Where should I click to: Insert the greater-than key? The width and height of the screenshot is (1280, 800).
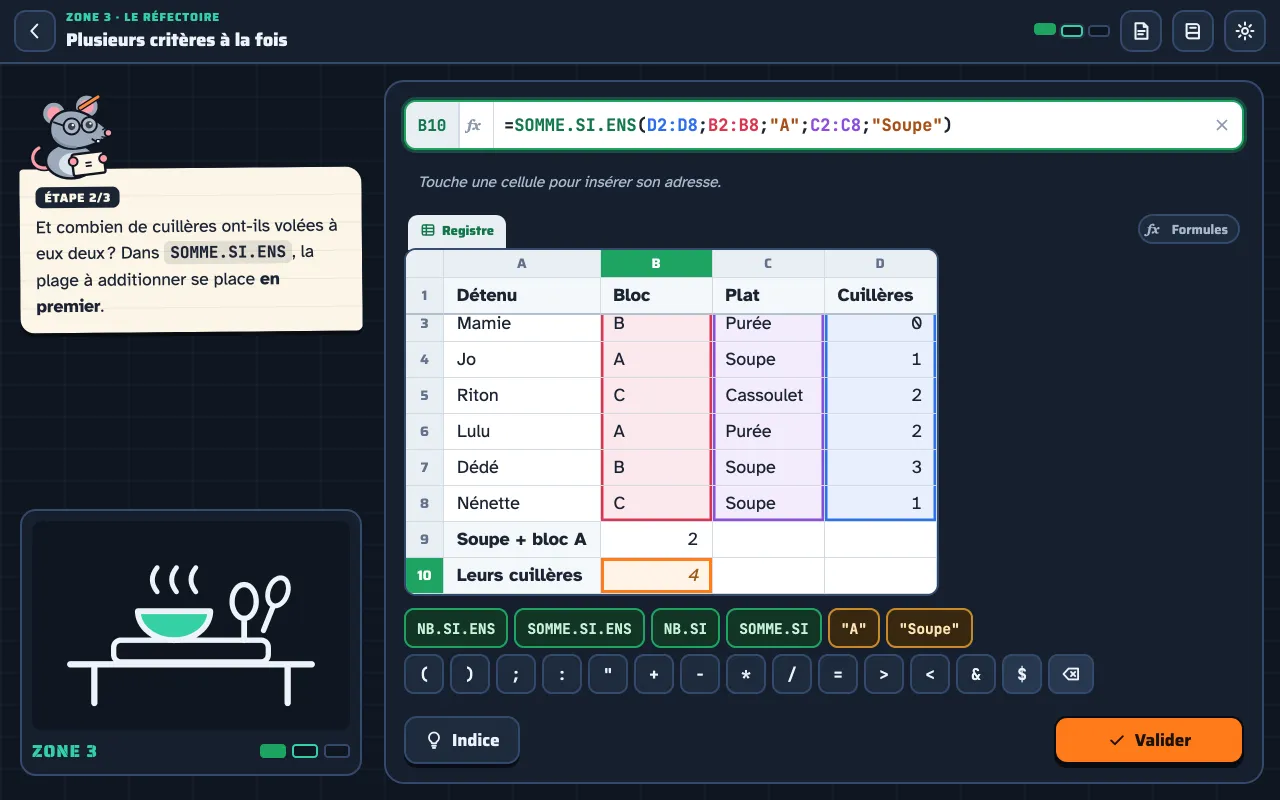(x=884, y=674)
